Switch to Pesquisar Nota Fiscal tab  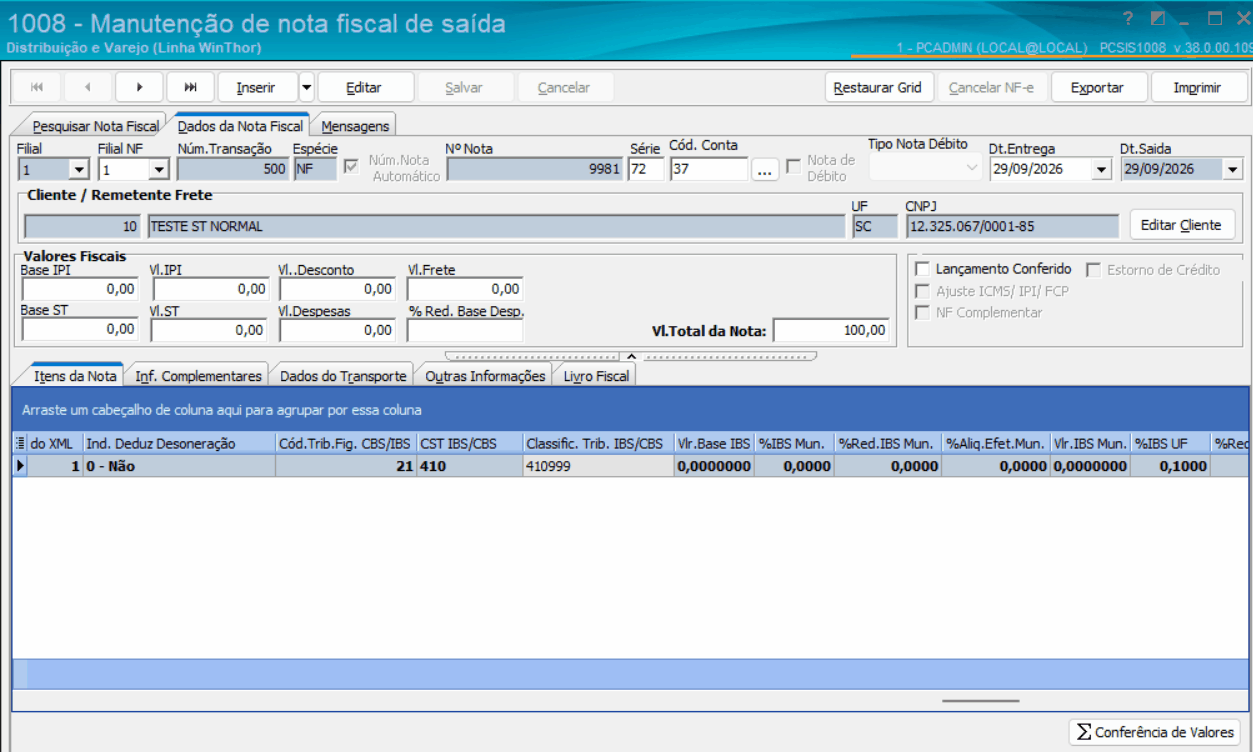pos(95,126)
